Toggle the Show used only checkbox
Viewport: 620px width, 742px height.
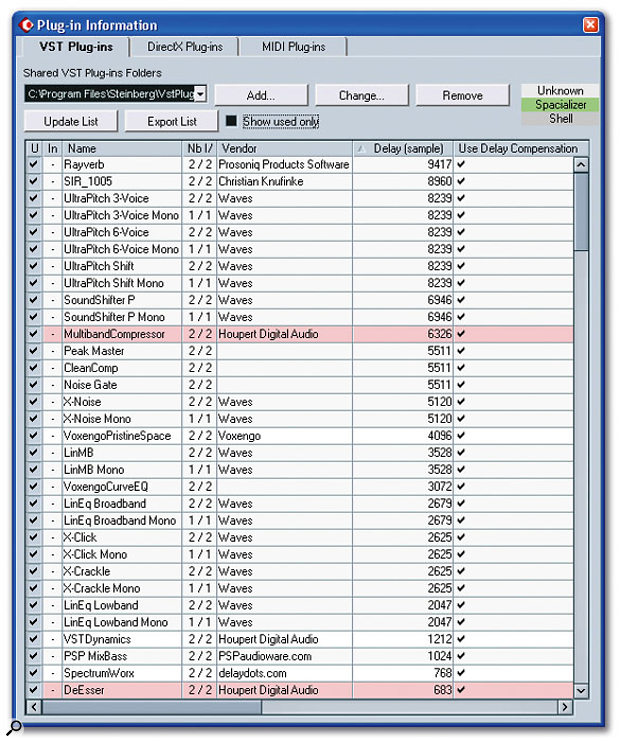(x=231, y=121)
